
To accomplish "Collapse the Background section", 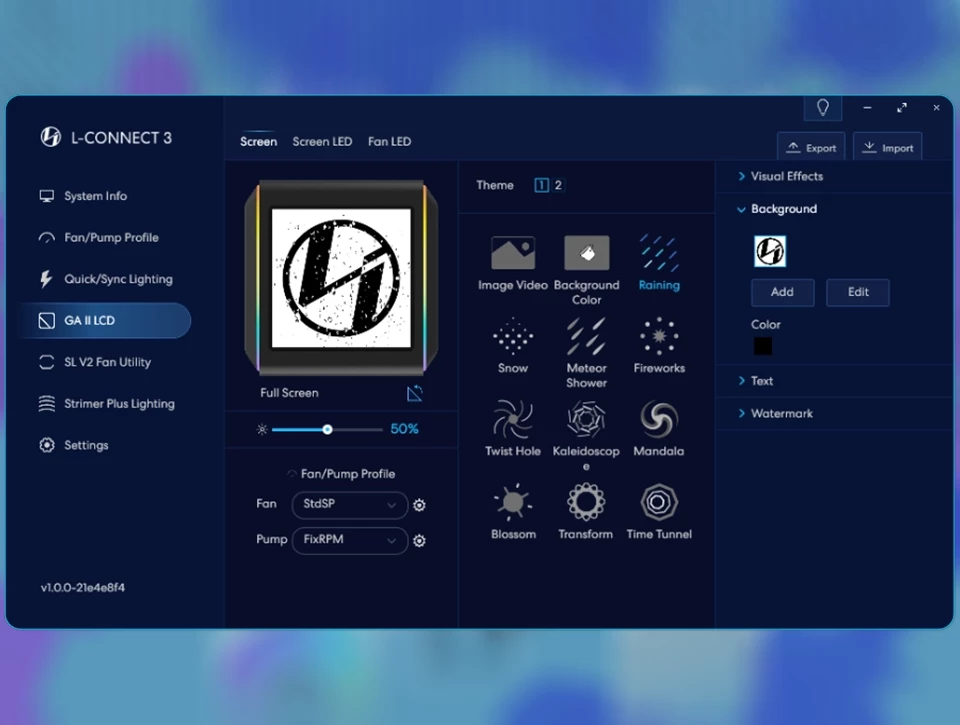I will click(x=778, y=209).
